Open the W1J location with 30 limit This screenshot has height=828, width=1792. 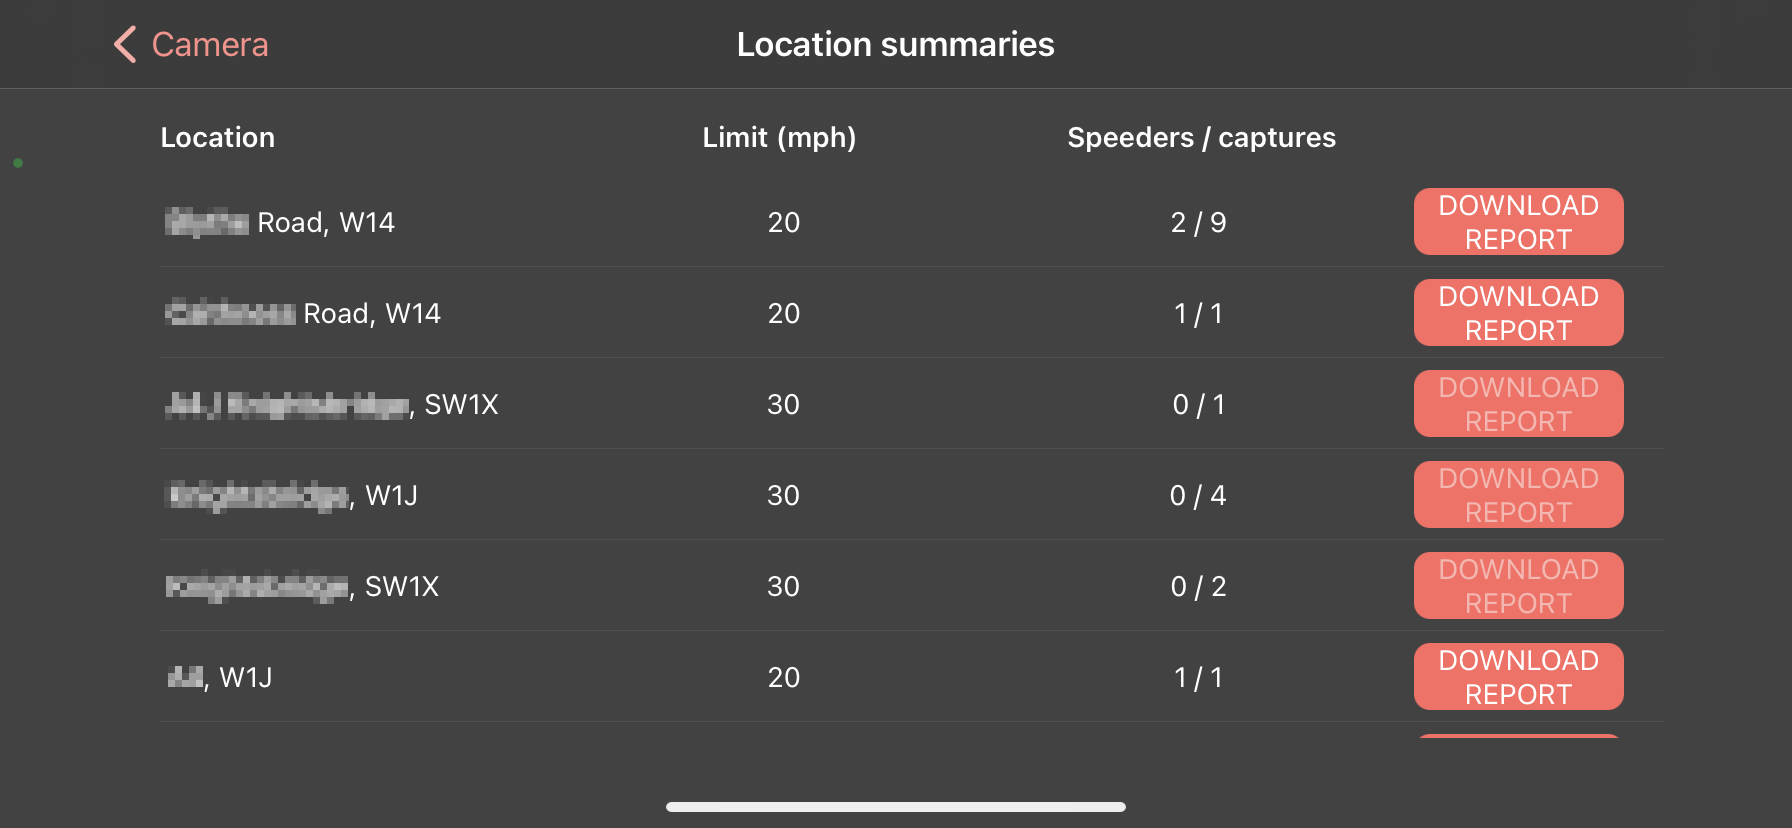tap(292, 495)
